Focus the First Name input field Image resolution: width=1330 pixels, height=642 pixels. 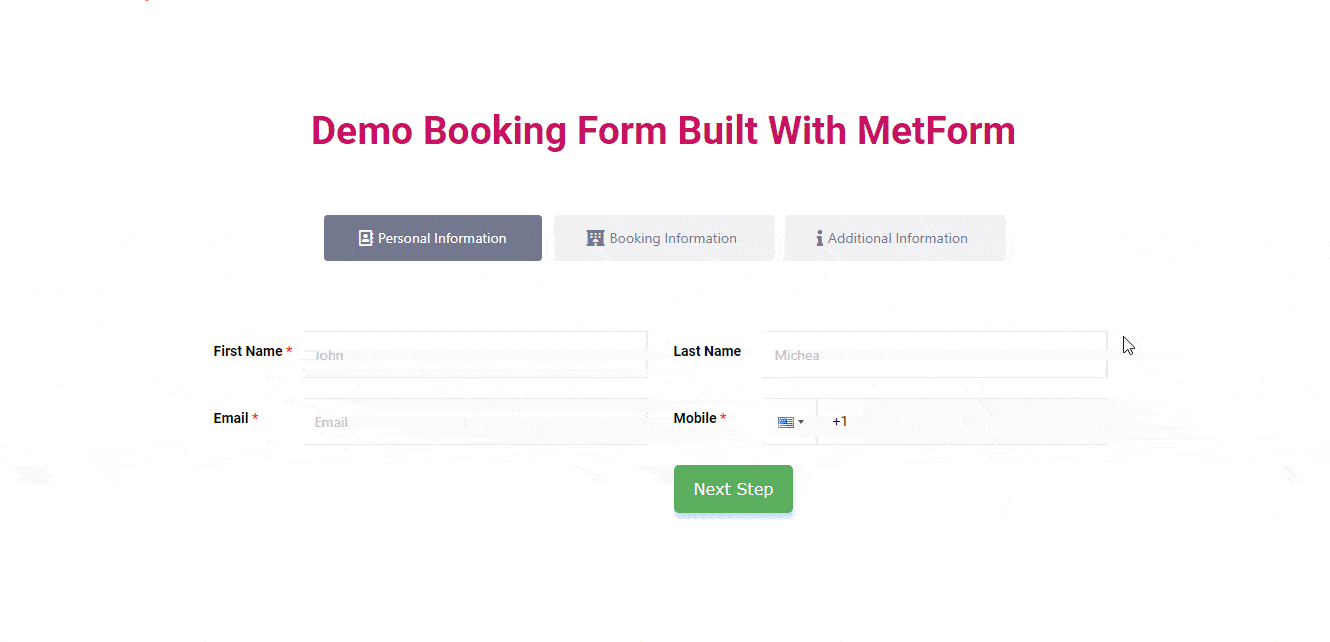pos(475,355)
